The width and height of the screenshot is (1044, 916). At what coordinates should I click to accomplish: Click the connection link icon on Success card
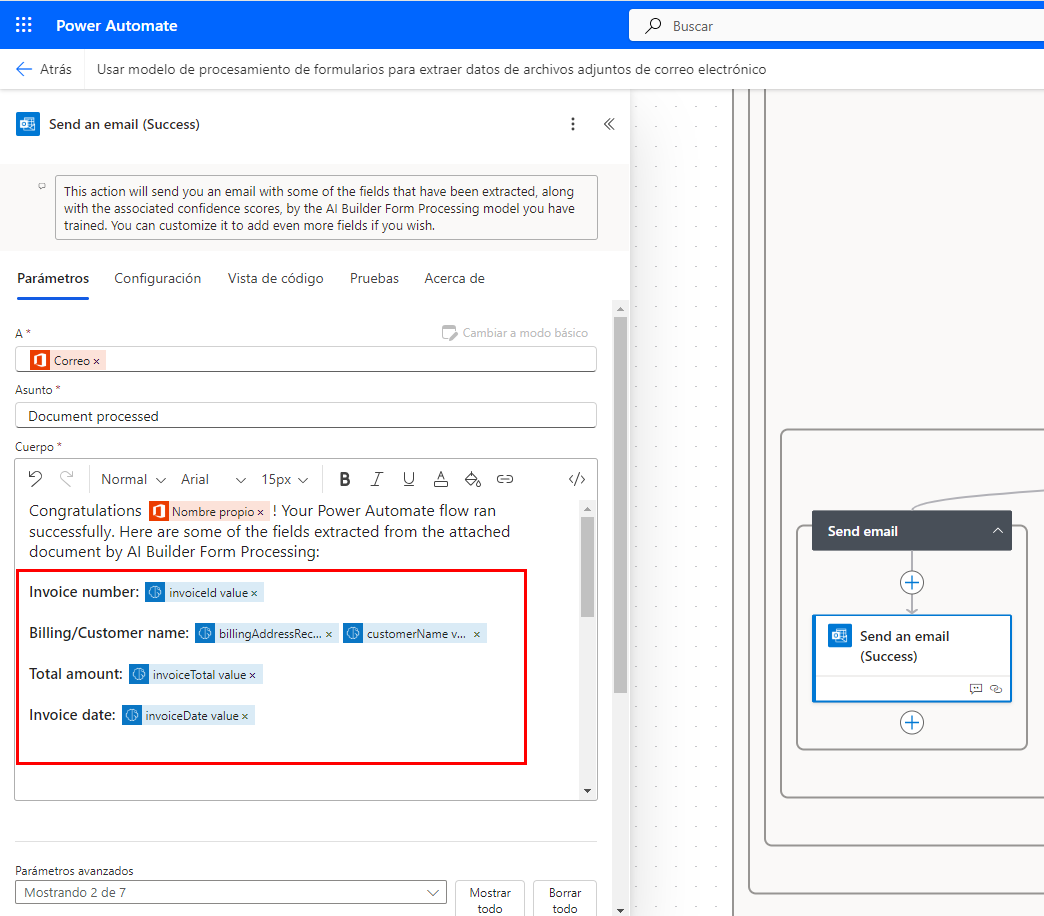tap(996, 689)
